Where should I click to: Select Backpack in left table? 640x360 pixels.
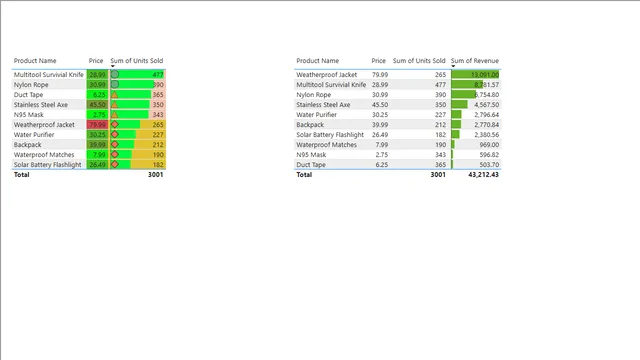(x=27, y=144)
